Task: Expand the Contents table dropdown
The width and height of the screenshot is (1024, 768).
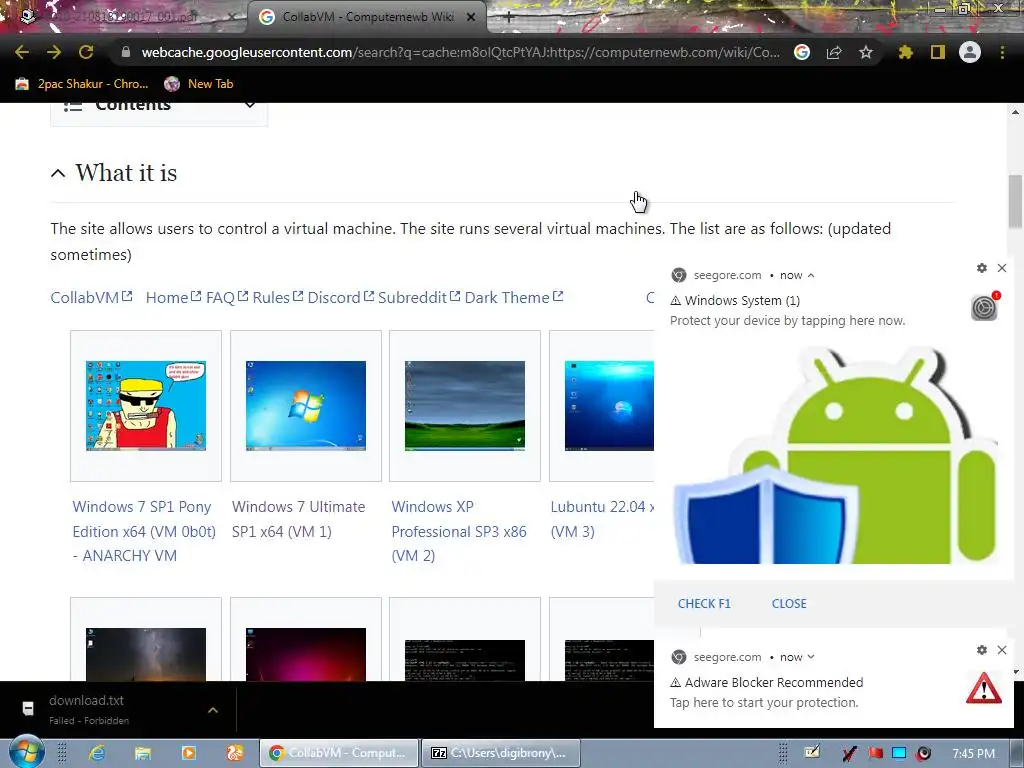Action: (249, 104)
